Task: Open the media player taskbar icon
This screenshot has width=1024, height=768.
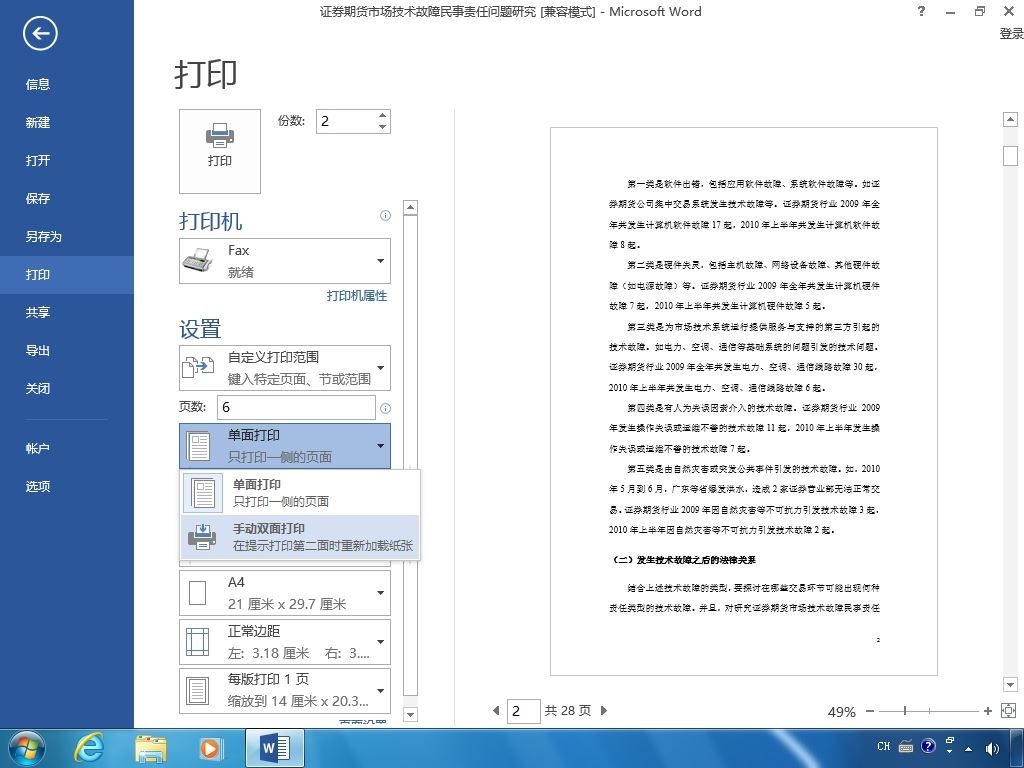Action: (x=211, y=748)
